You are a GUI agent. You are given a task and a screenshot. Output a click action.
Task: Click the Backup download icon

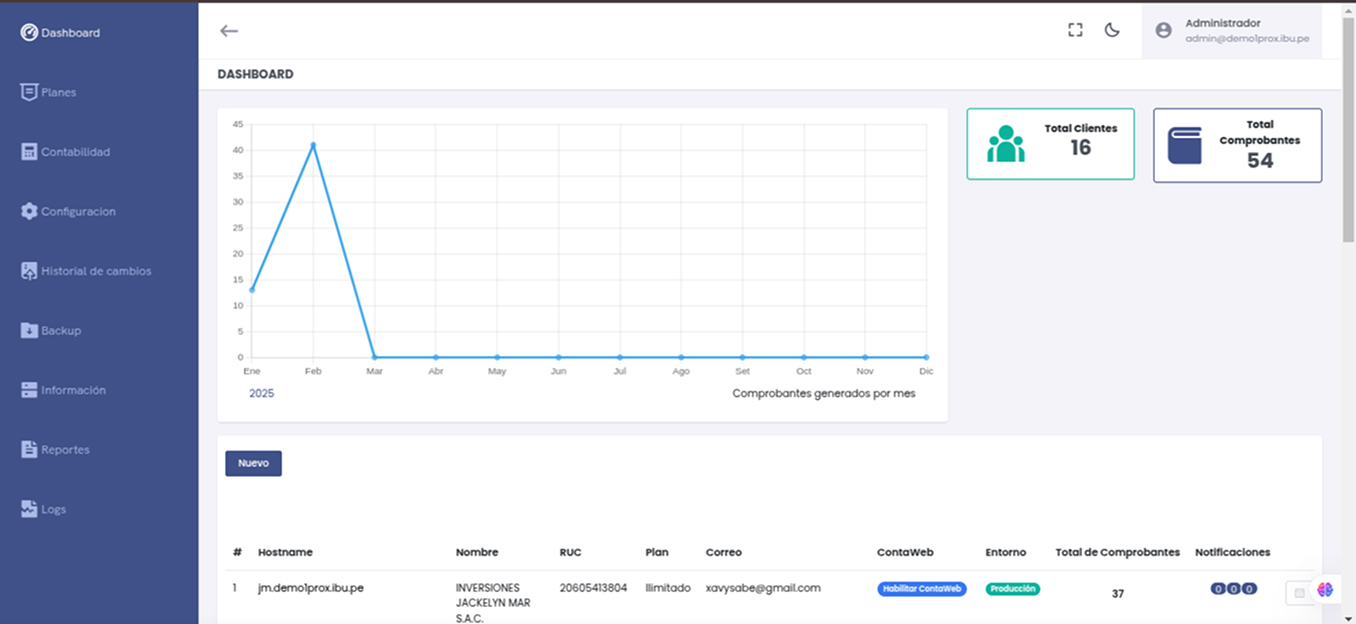(29, 331)
